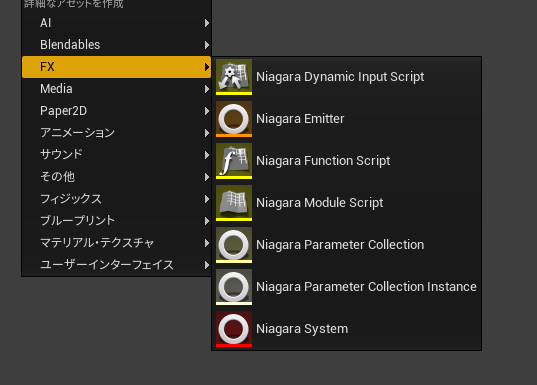
Task: Expand the アニメーション submenu arrow
Action: [x=207, y=133]
